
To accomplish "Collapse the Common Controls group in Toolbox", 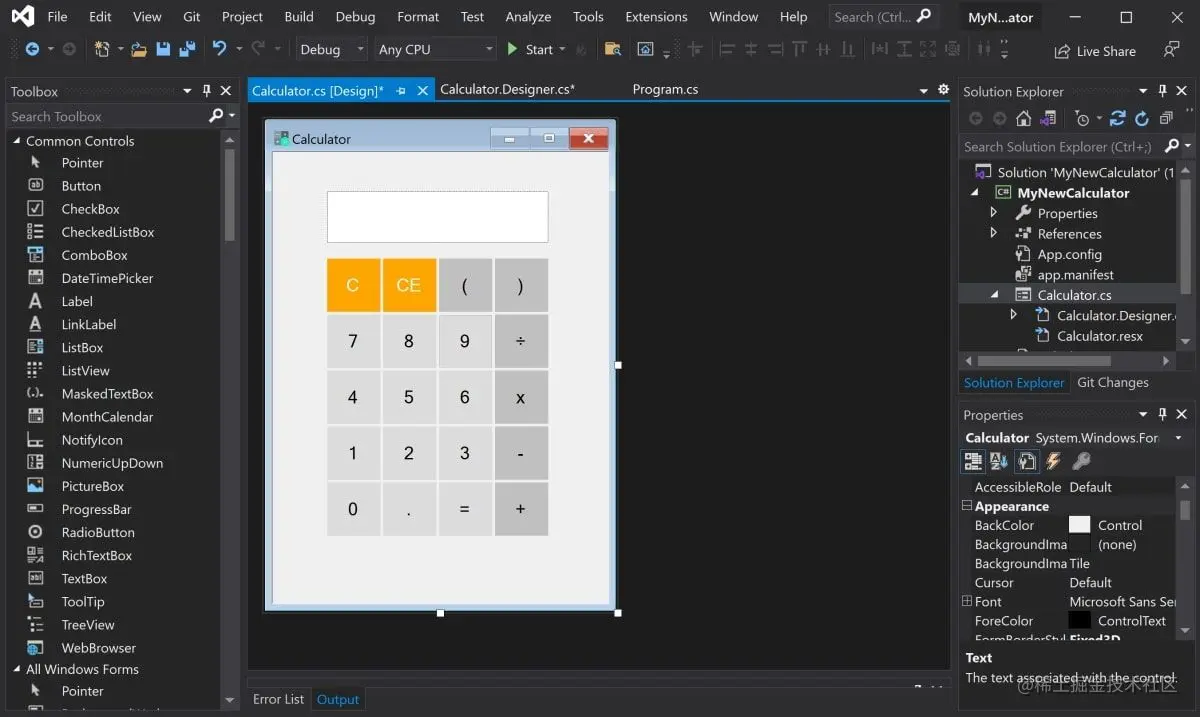I will coord(15,141).
